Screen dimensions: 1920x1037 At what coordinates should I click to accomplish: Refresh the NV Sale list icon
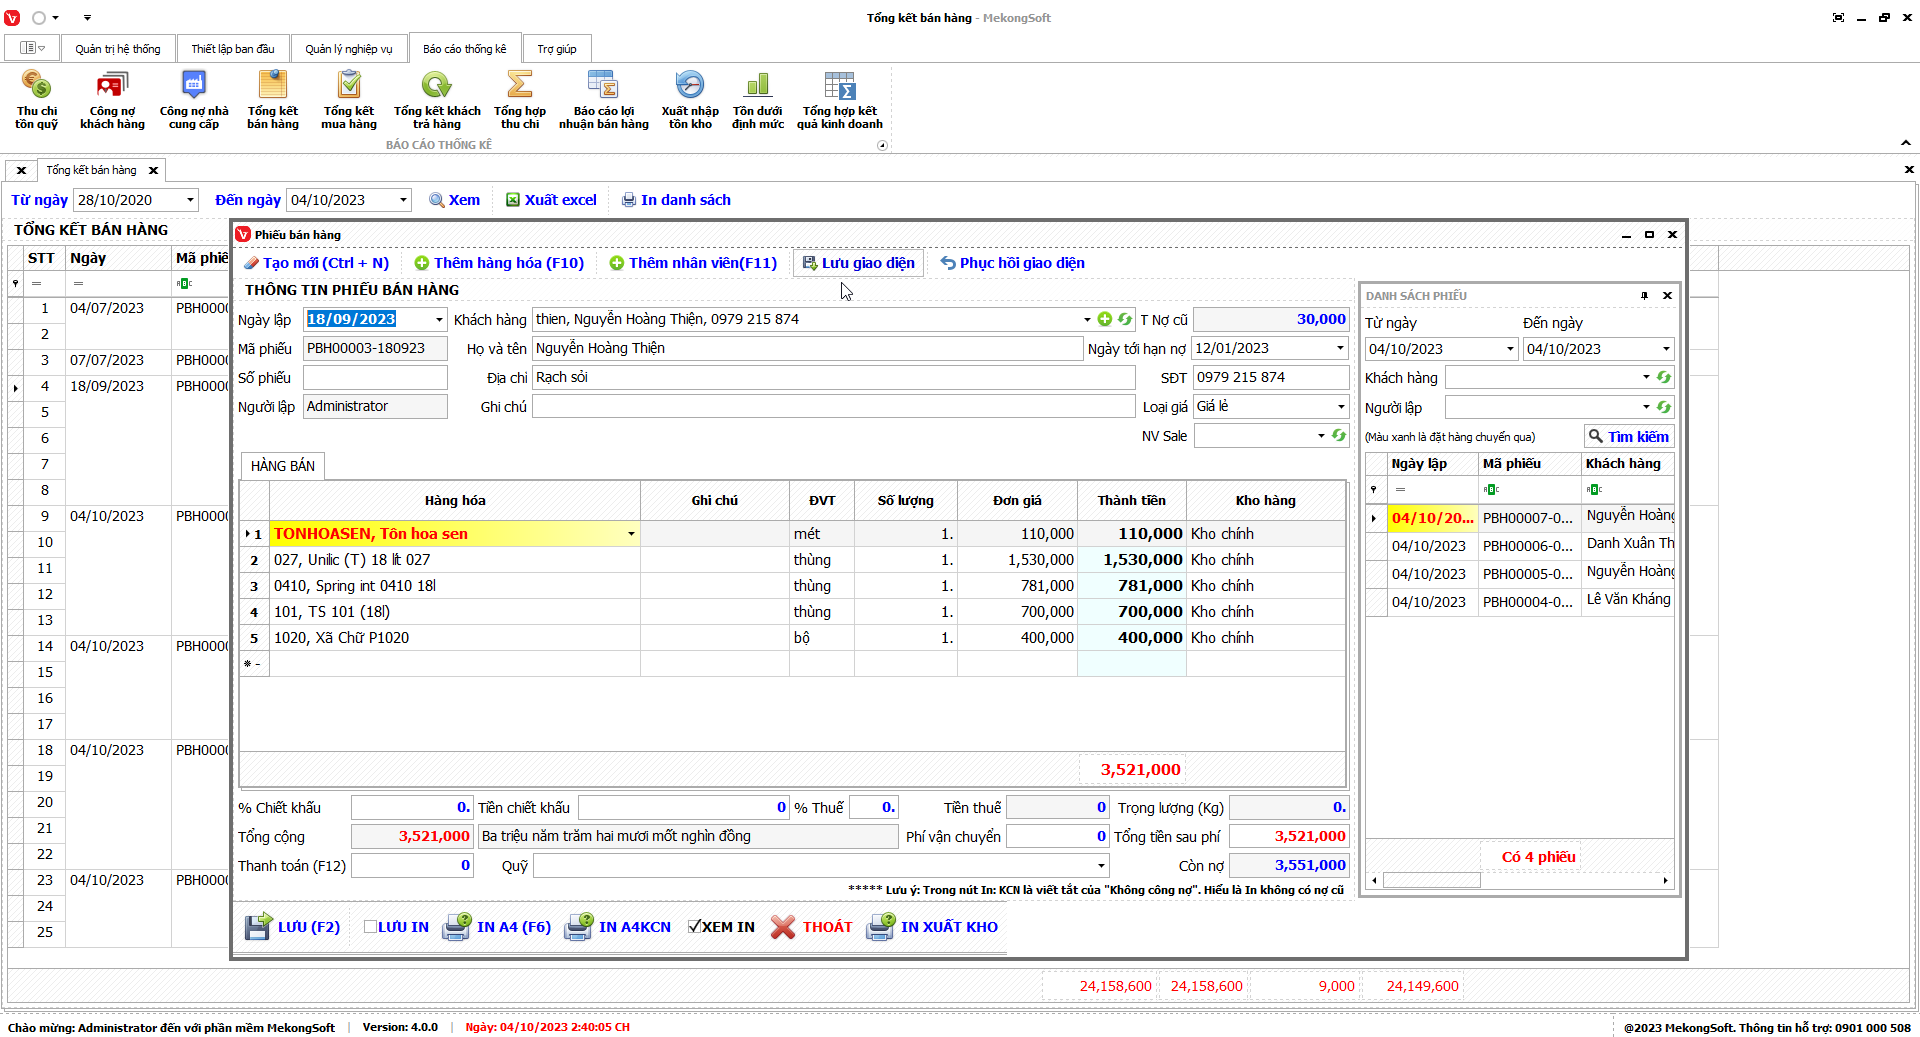pyautogui.click(x=1339, y=436)
